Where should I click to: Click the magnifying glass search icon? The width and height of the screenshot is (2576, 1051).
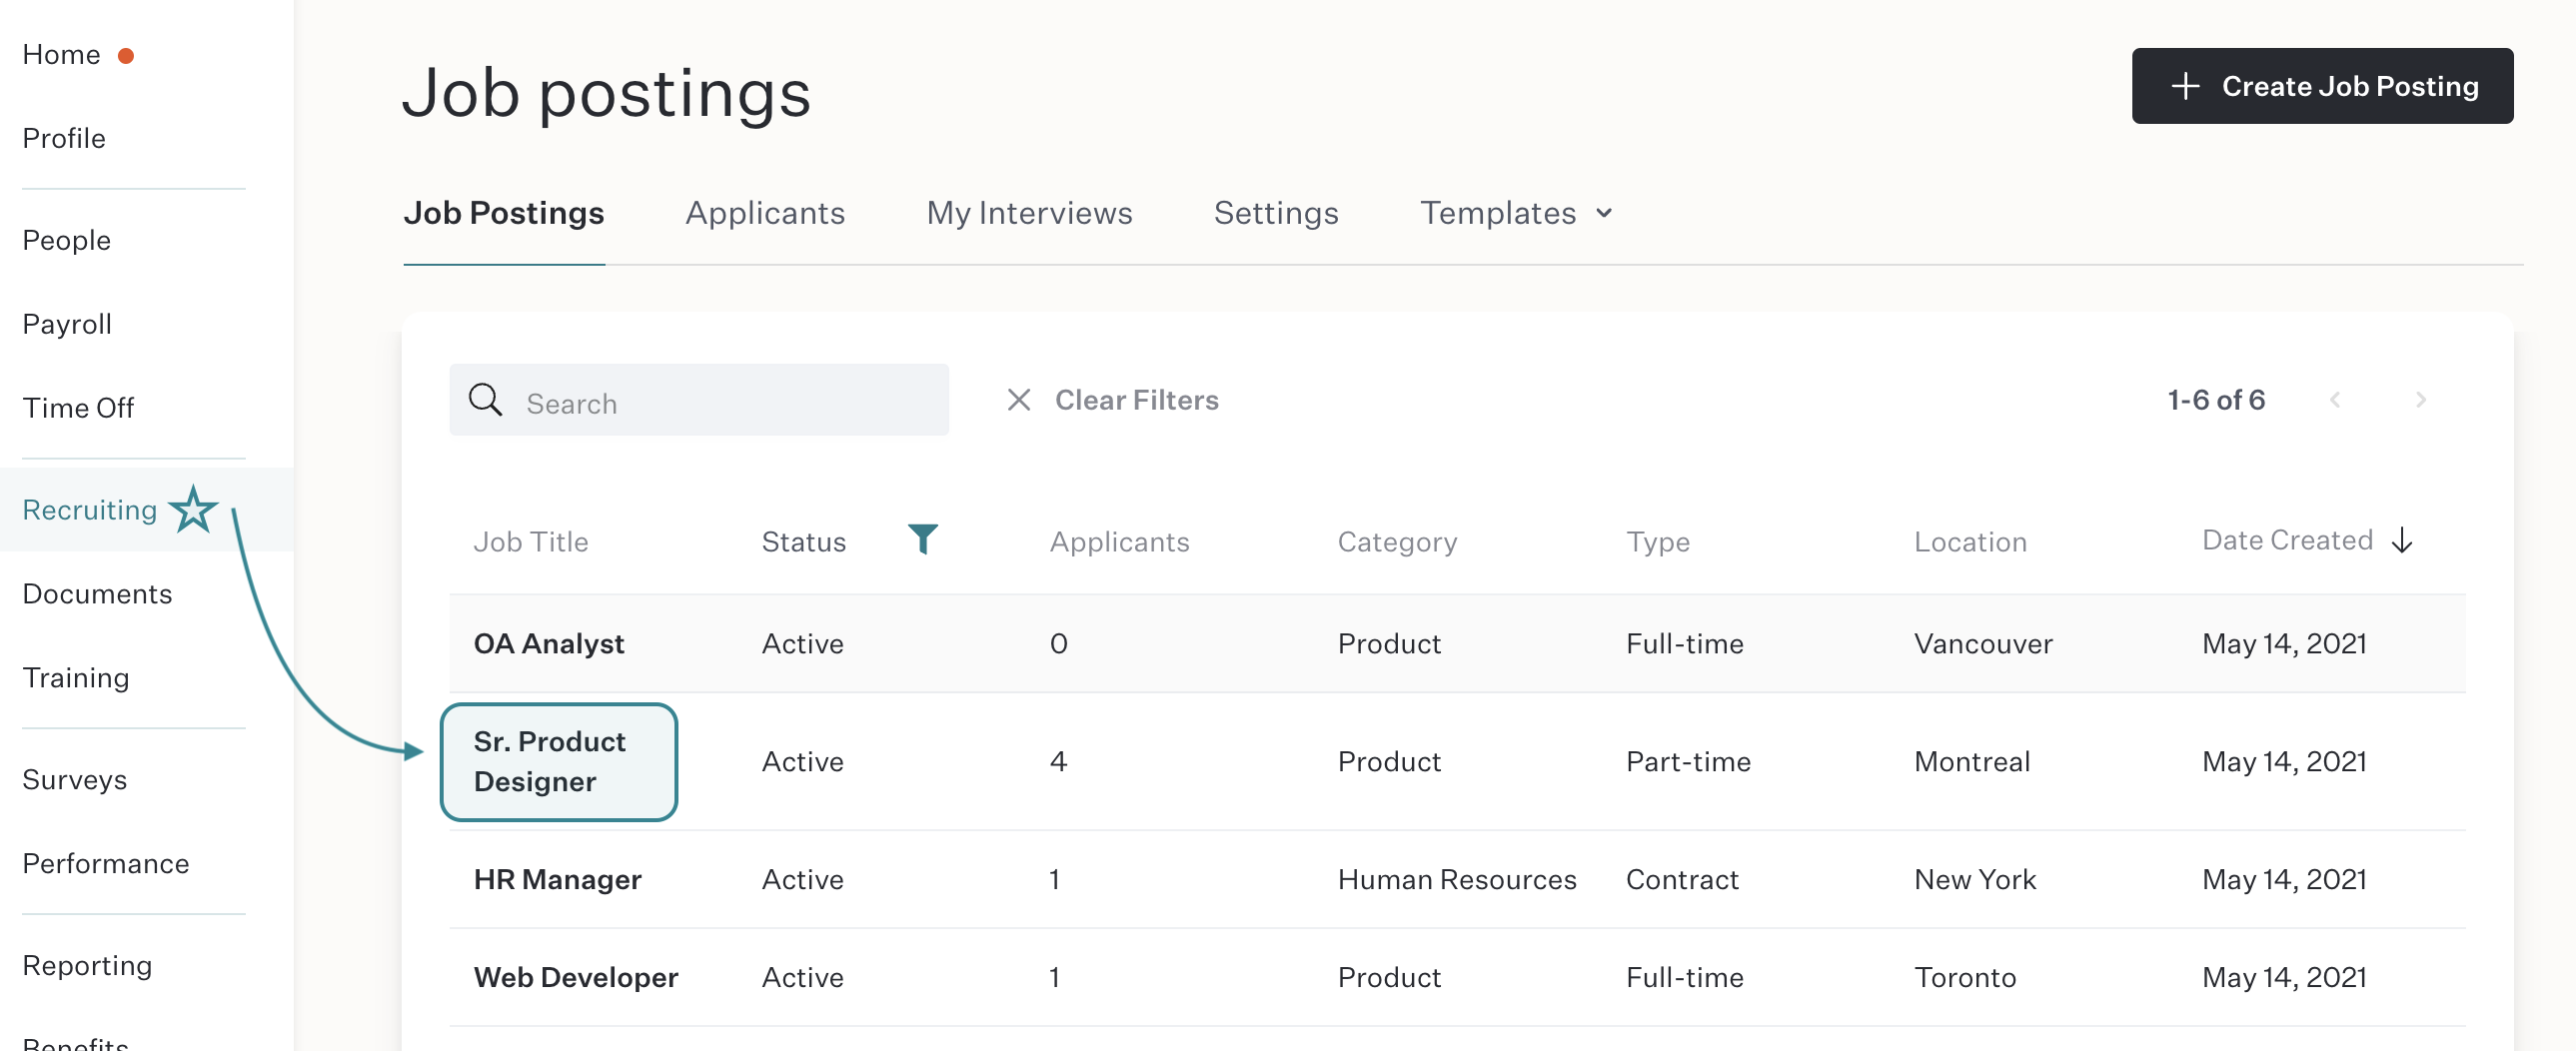click(486, 400)
